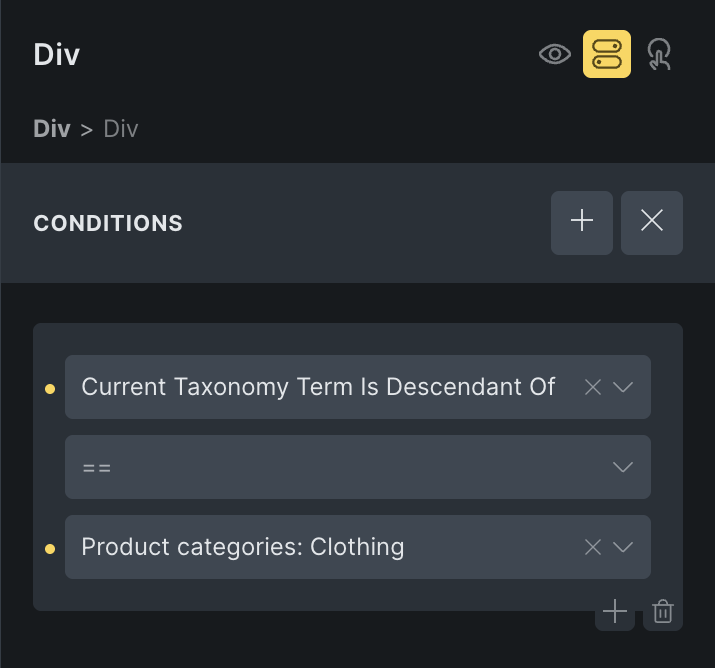Expand the Current Taxonomy Term Is Descendant Of dropdown
715x668 pixels.
pyautogui.click(x=623, y=388)
